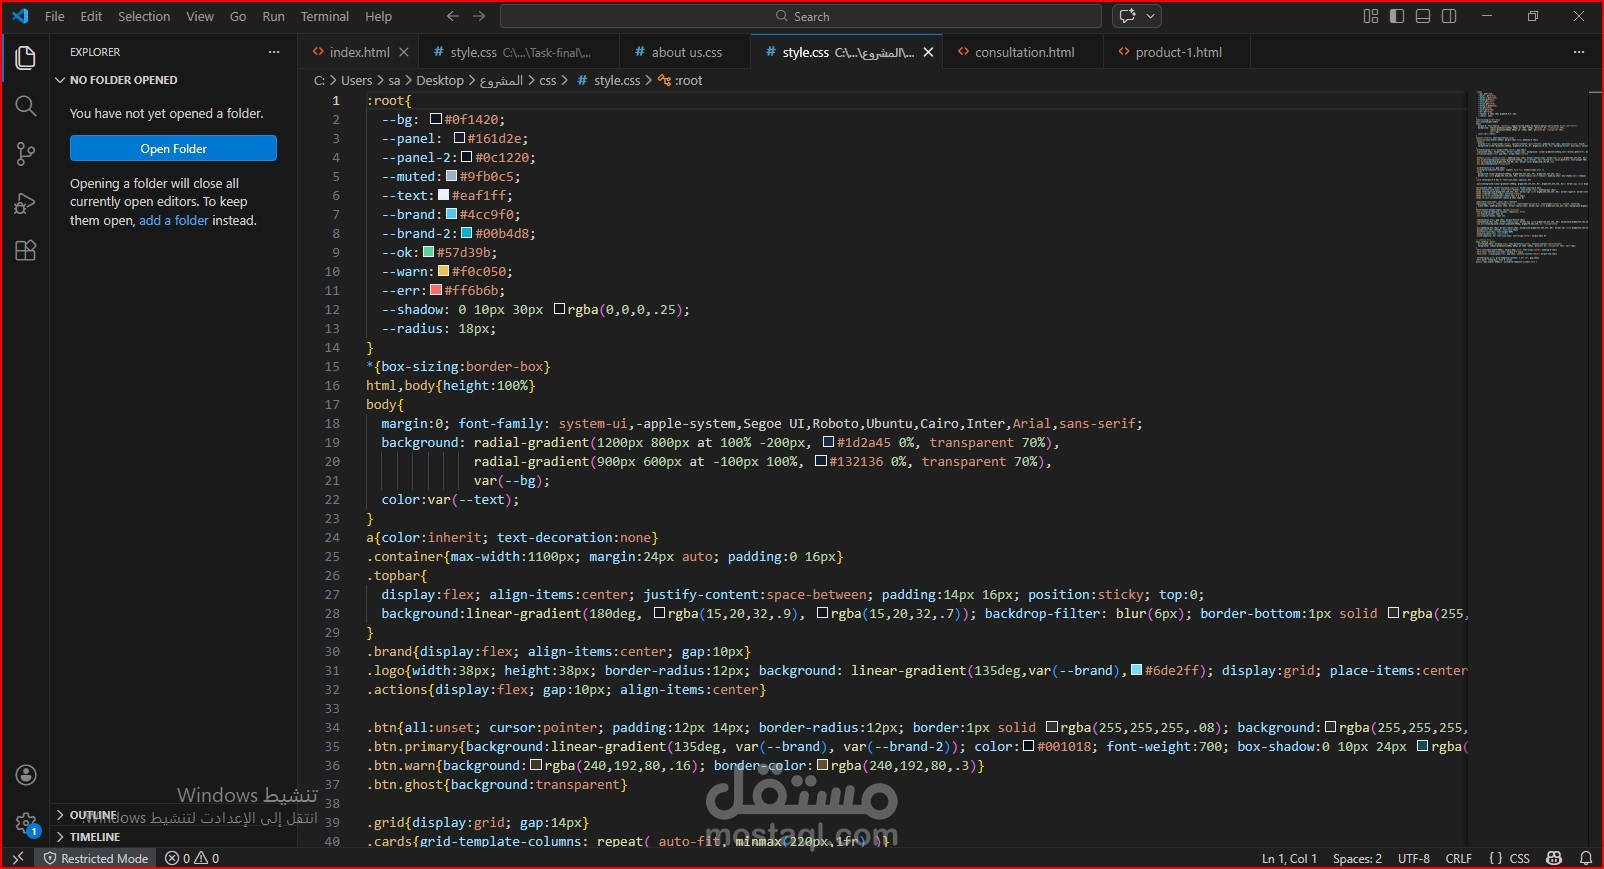
Task: Click Restricted Mode in status bar
Action: [x=96, y=858]
